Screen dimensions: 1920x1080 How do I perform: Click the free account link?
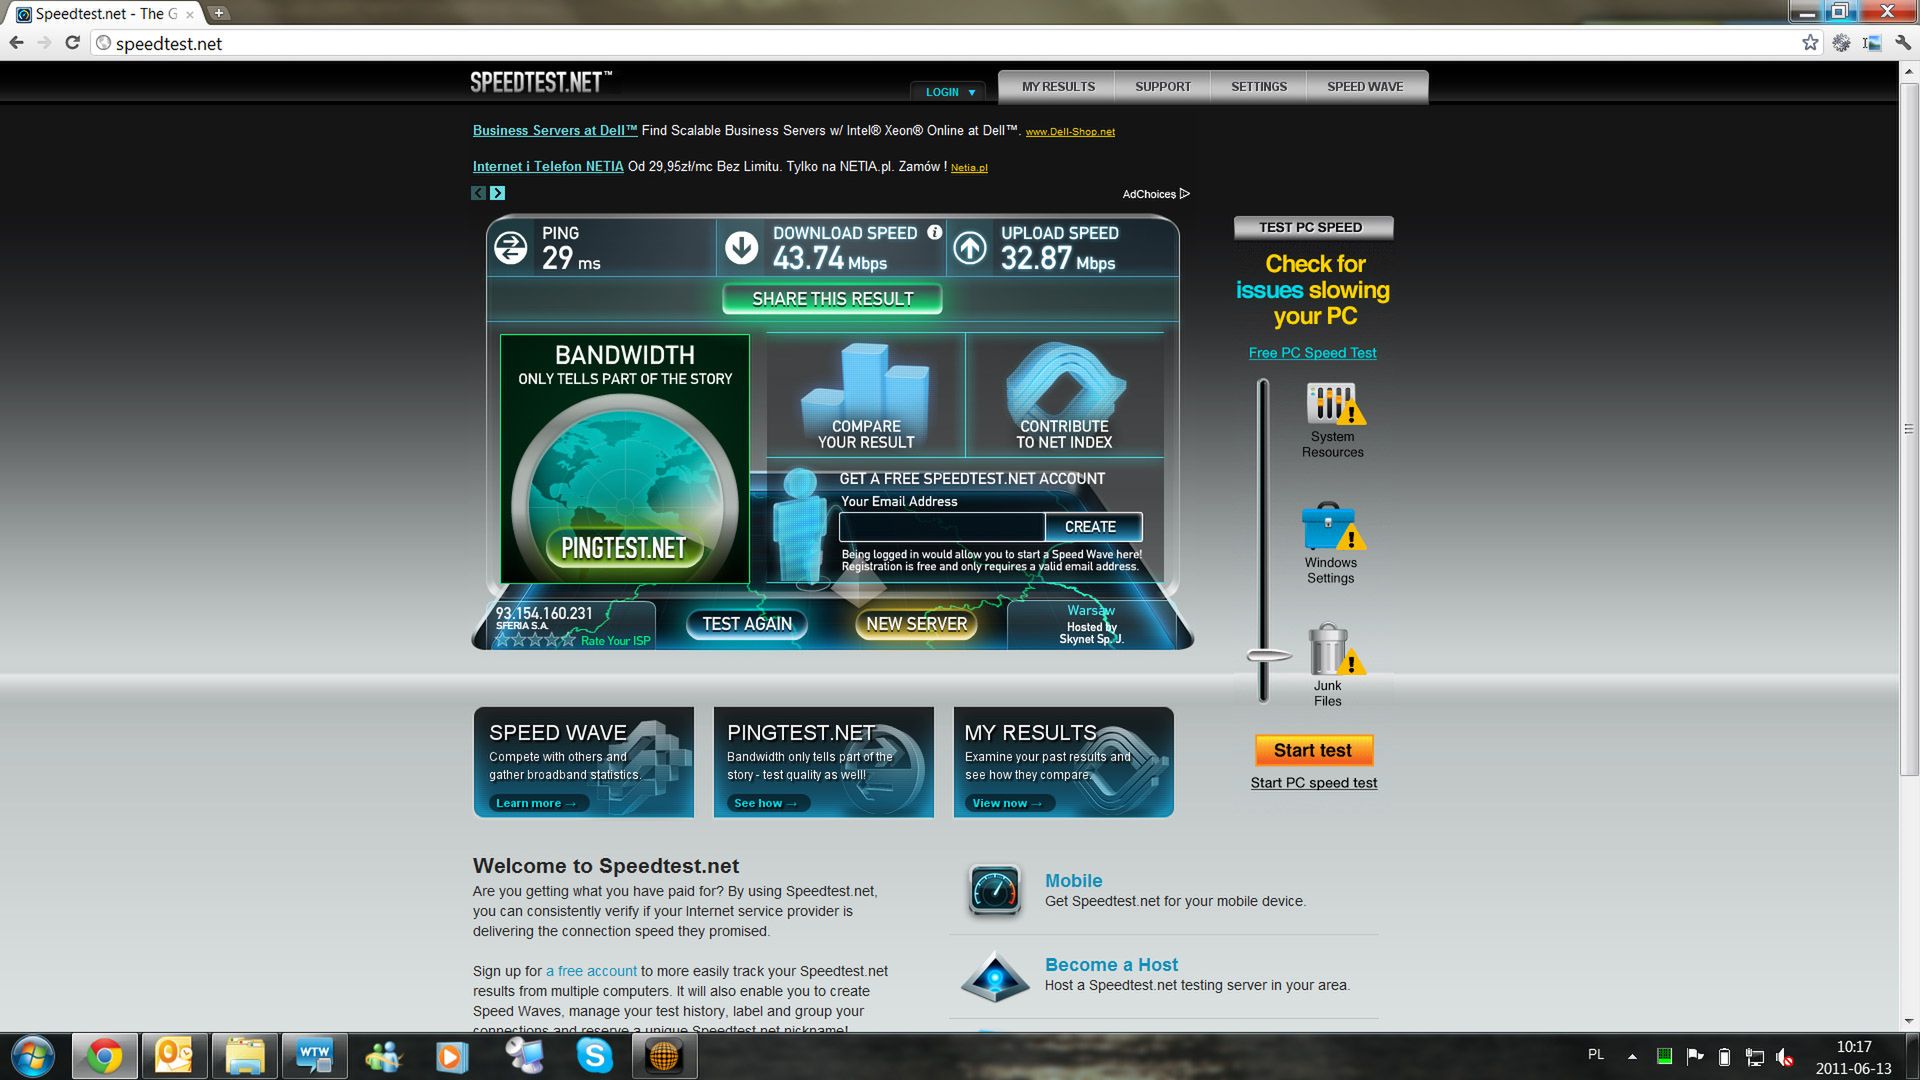click(591, 971)
